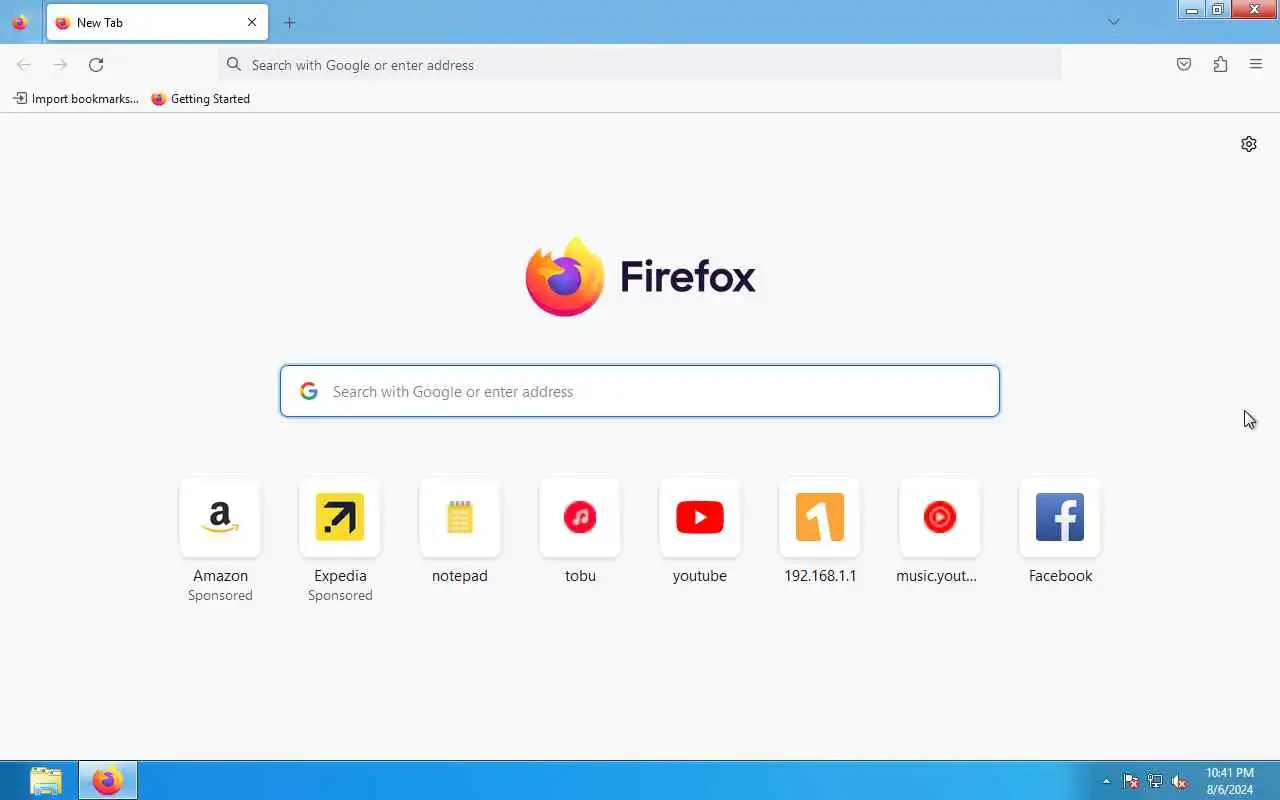Show hidden system tray icons

coord(1106,781)
